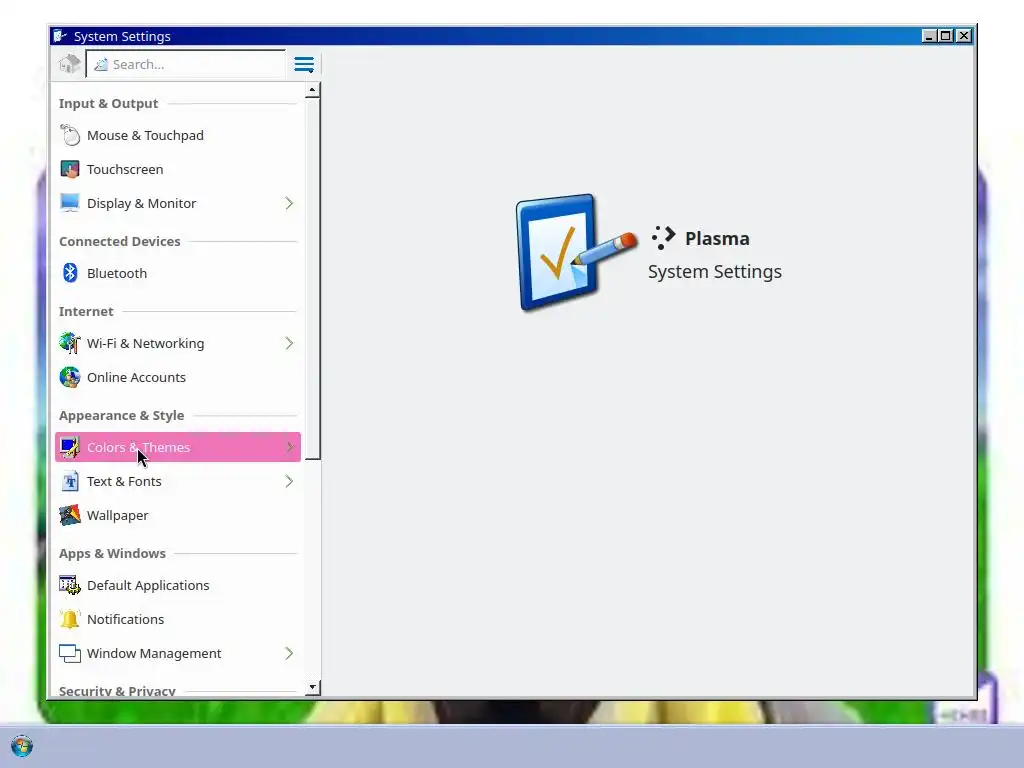The width and height of the screenshot is (1024, 768).
Task: Click the Default Applications icon
Action: click(70, 585)
